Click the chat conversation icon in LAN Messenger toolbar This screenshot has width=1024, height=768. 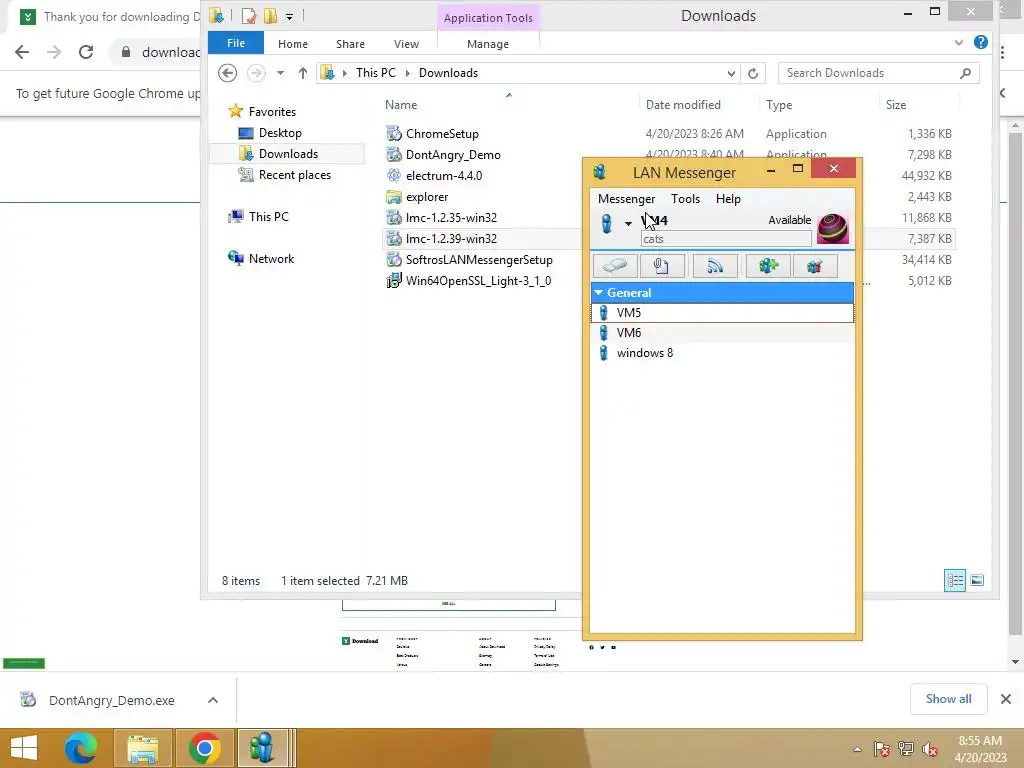point(615,266)
